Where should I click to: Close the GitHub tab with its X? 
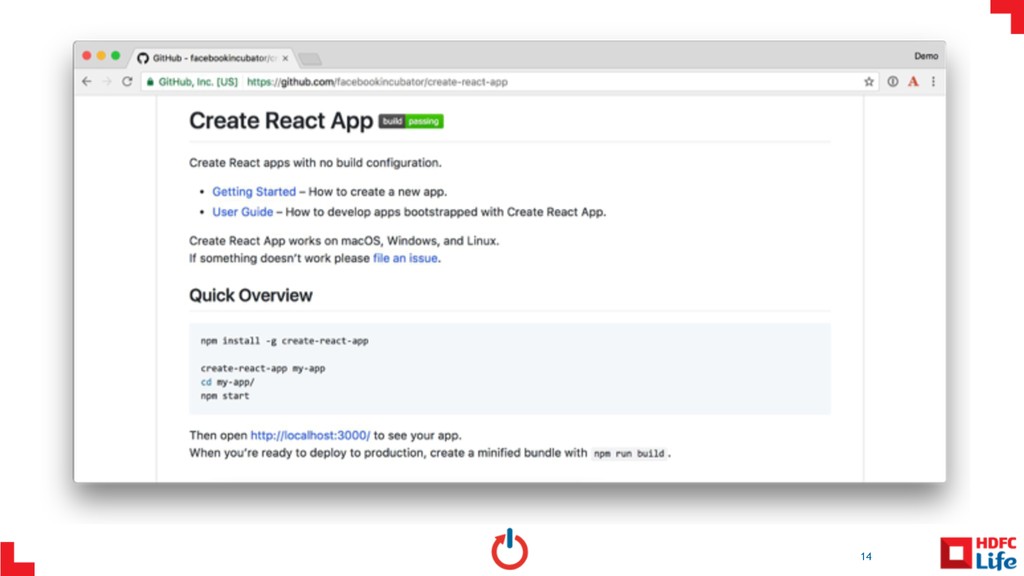pos(285,58)
